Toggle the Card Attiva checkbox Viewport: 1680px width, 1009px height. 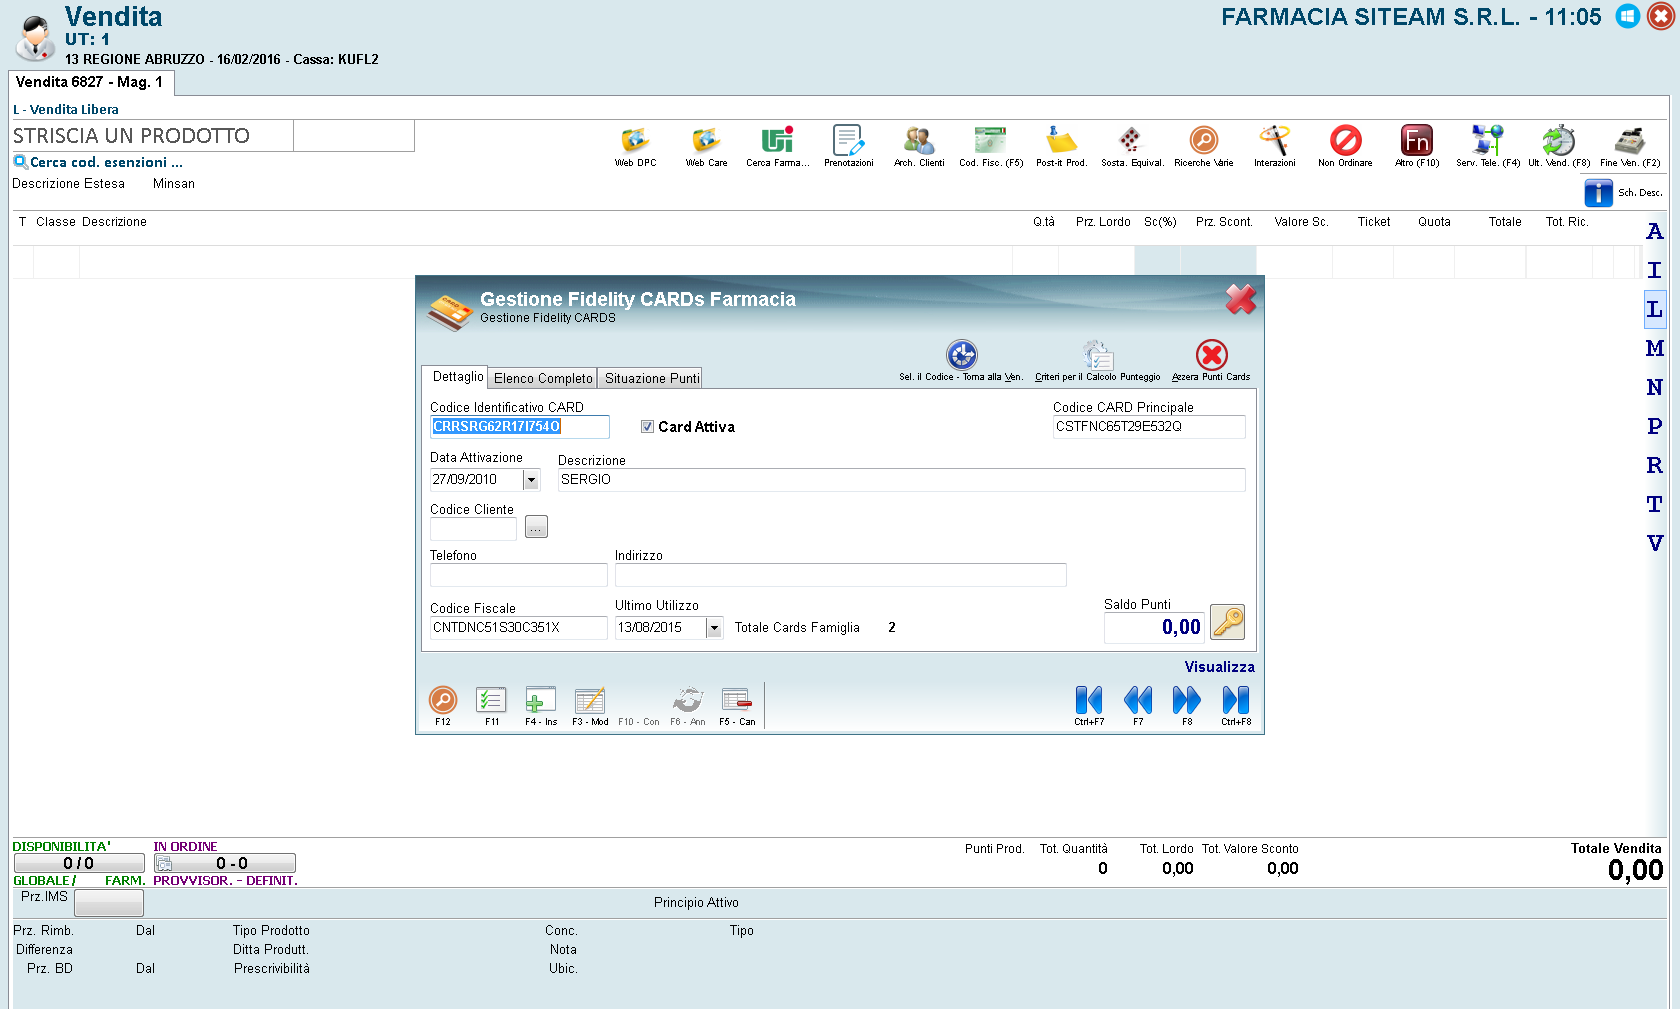click(x=647, y=427)
